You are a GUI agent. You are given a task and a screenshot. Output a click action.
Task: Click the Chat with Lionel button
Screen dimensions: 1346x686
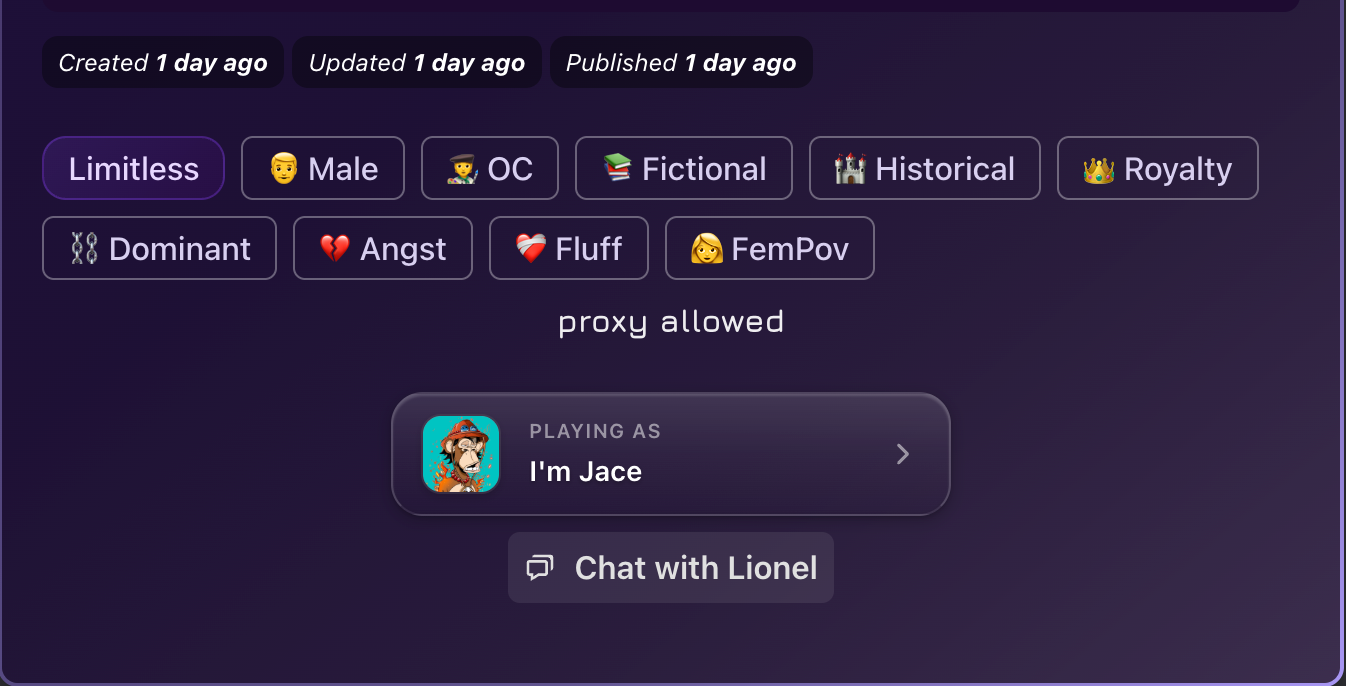coord(670,568)
